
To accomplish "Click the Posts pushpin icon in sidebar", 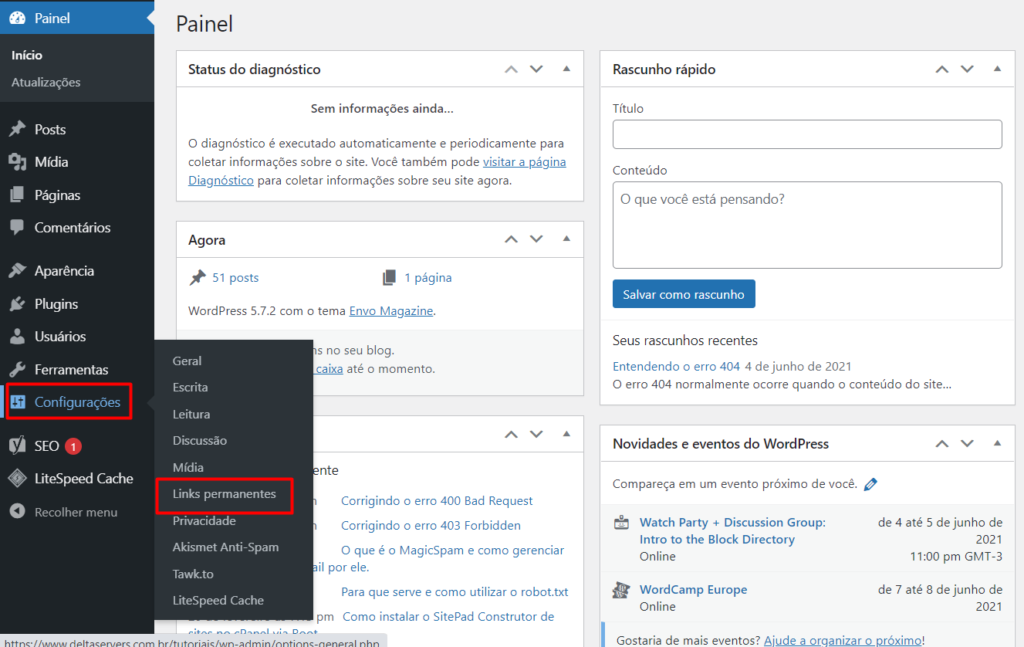I will (17, 129).
